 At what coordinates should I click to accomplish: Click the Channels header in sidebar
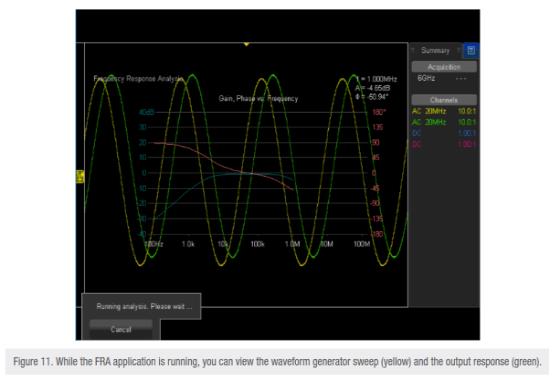tap(444, 100)
